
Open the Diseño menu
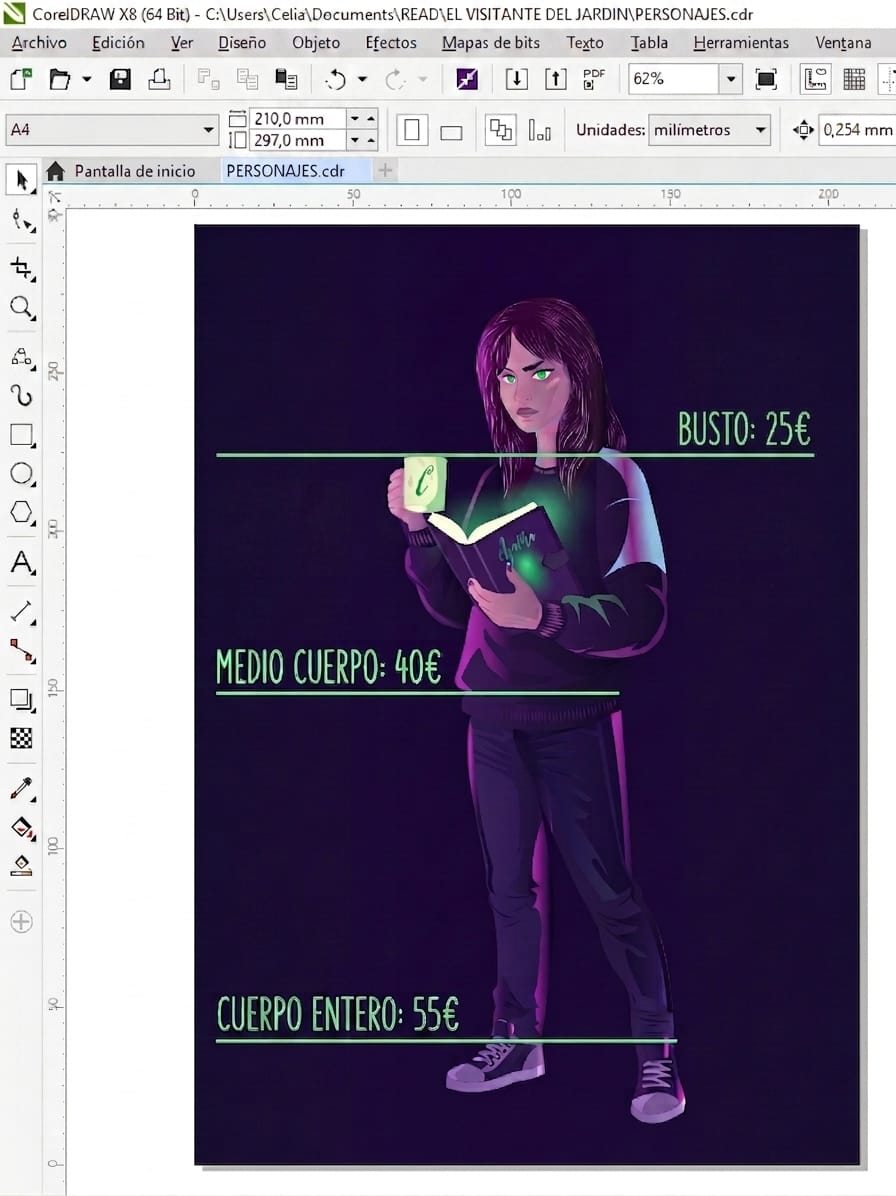click(x=242, y=43)
